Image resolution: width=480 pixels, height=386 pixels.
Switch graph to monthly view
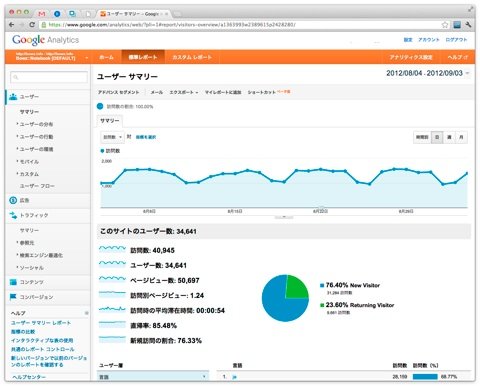461,137
